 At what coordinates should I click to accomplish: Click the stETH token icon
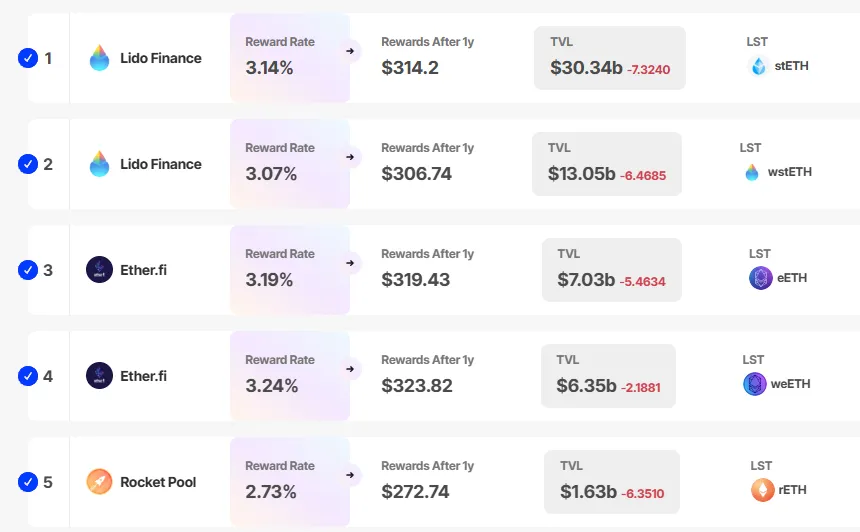click(758, 67)
